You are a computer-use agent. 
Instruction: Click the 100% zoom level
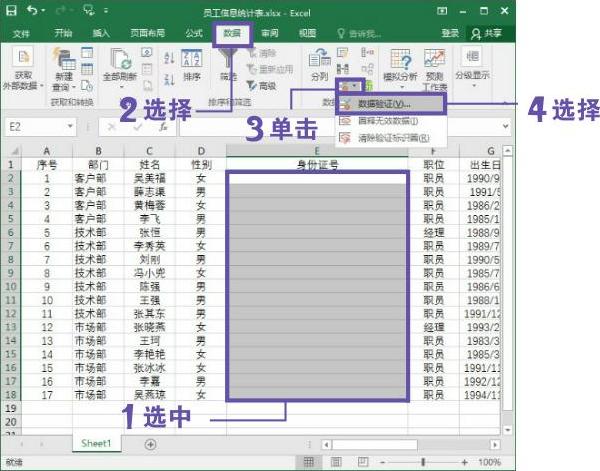[489, 462]
